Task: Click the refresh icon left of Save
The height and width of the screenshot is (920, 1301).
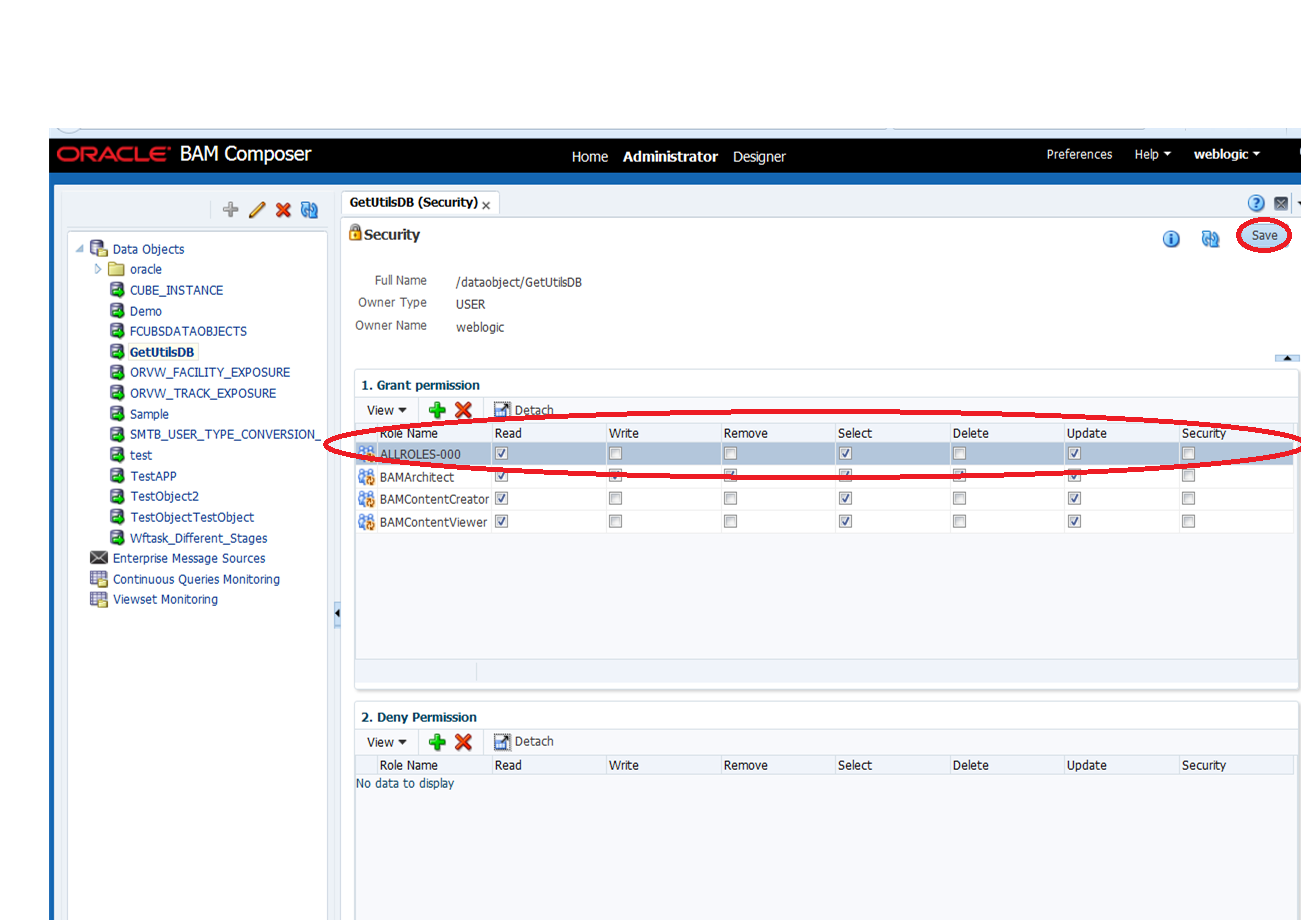Action: pos(1211,239)
